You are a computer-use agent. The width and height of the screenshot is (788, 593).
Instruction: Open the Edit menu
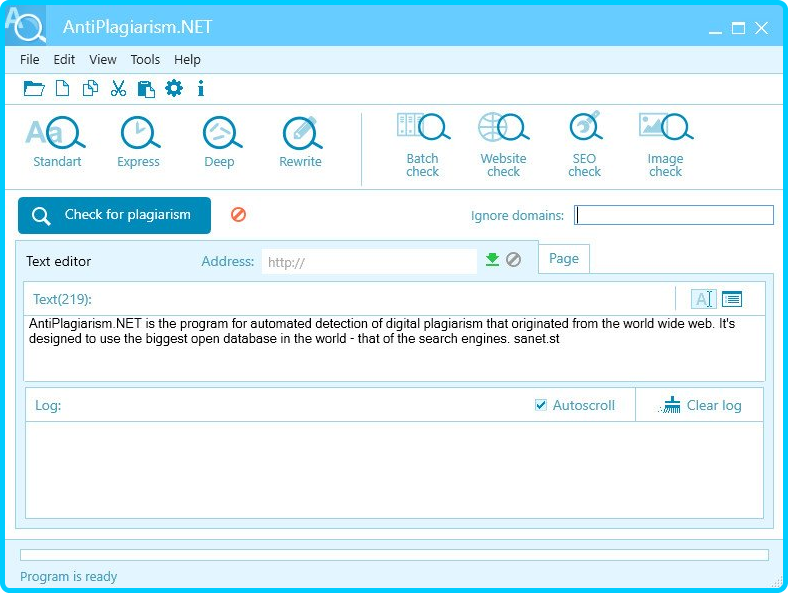point(64,59)
